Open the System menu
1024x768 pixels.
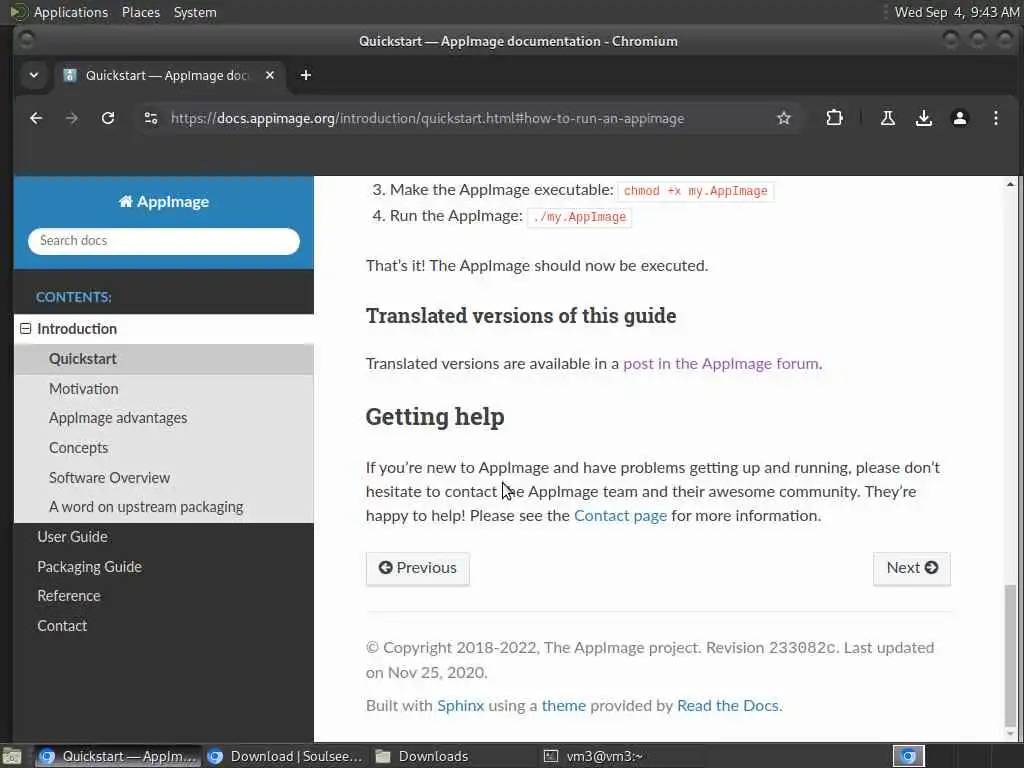(195, 12)
